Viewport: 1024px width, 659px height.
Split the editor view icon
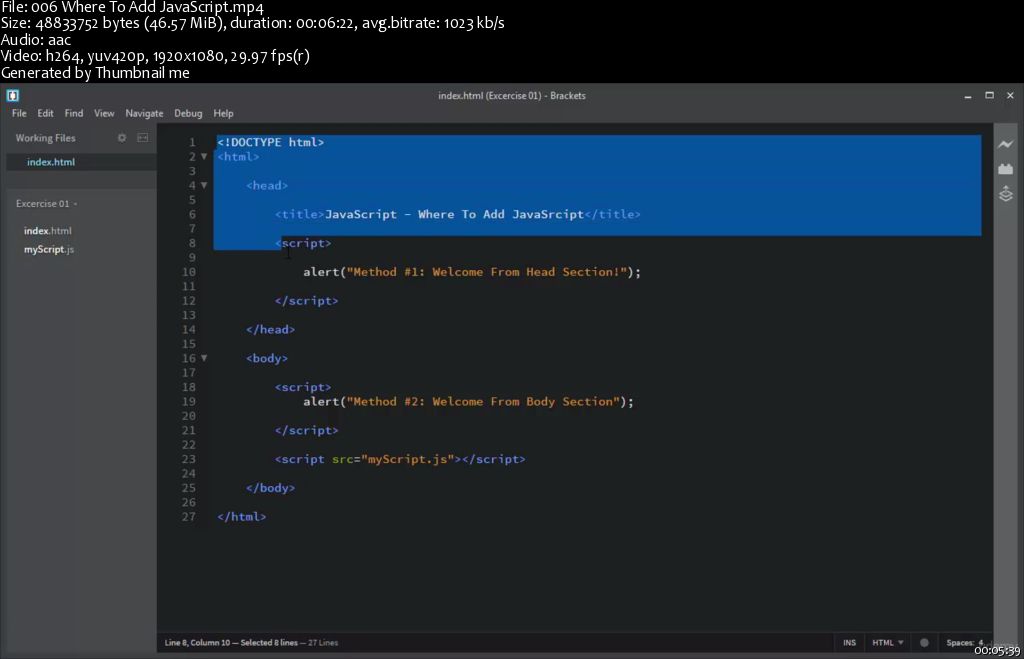[x=142, y=138]
